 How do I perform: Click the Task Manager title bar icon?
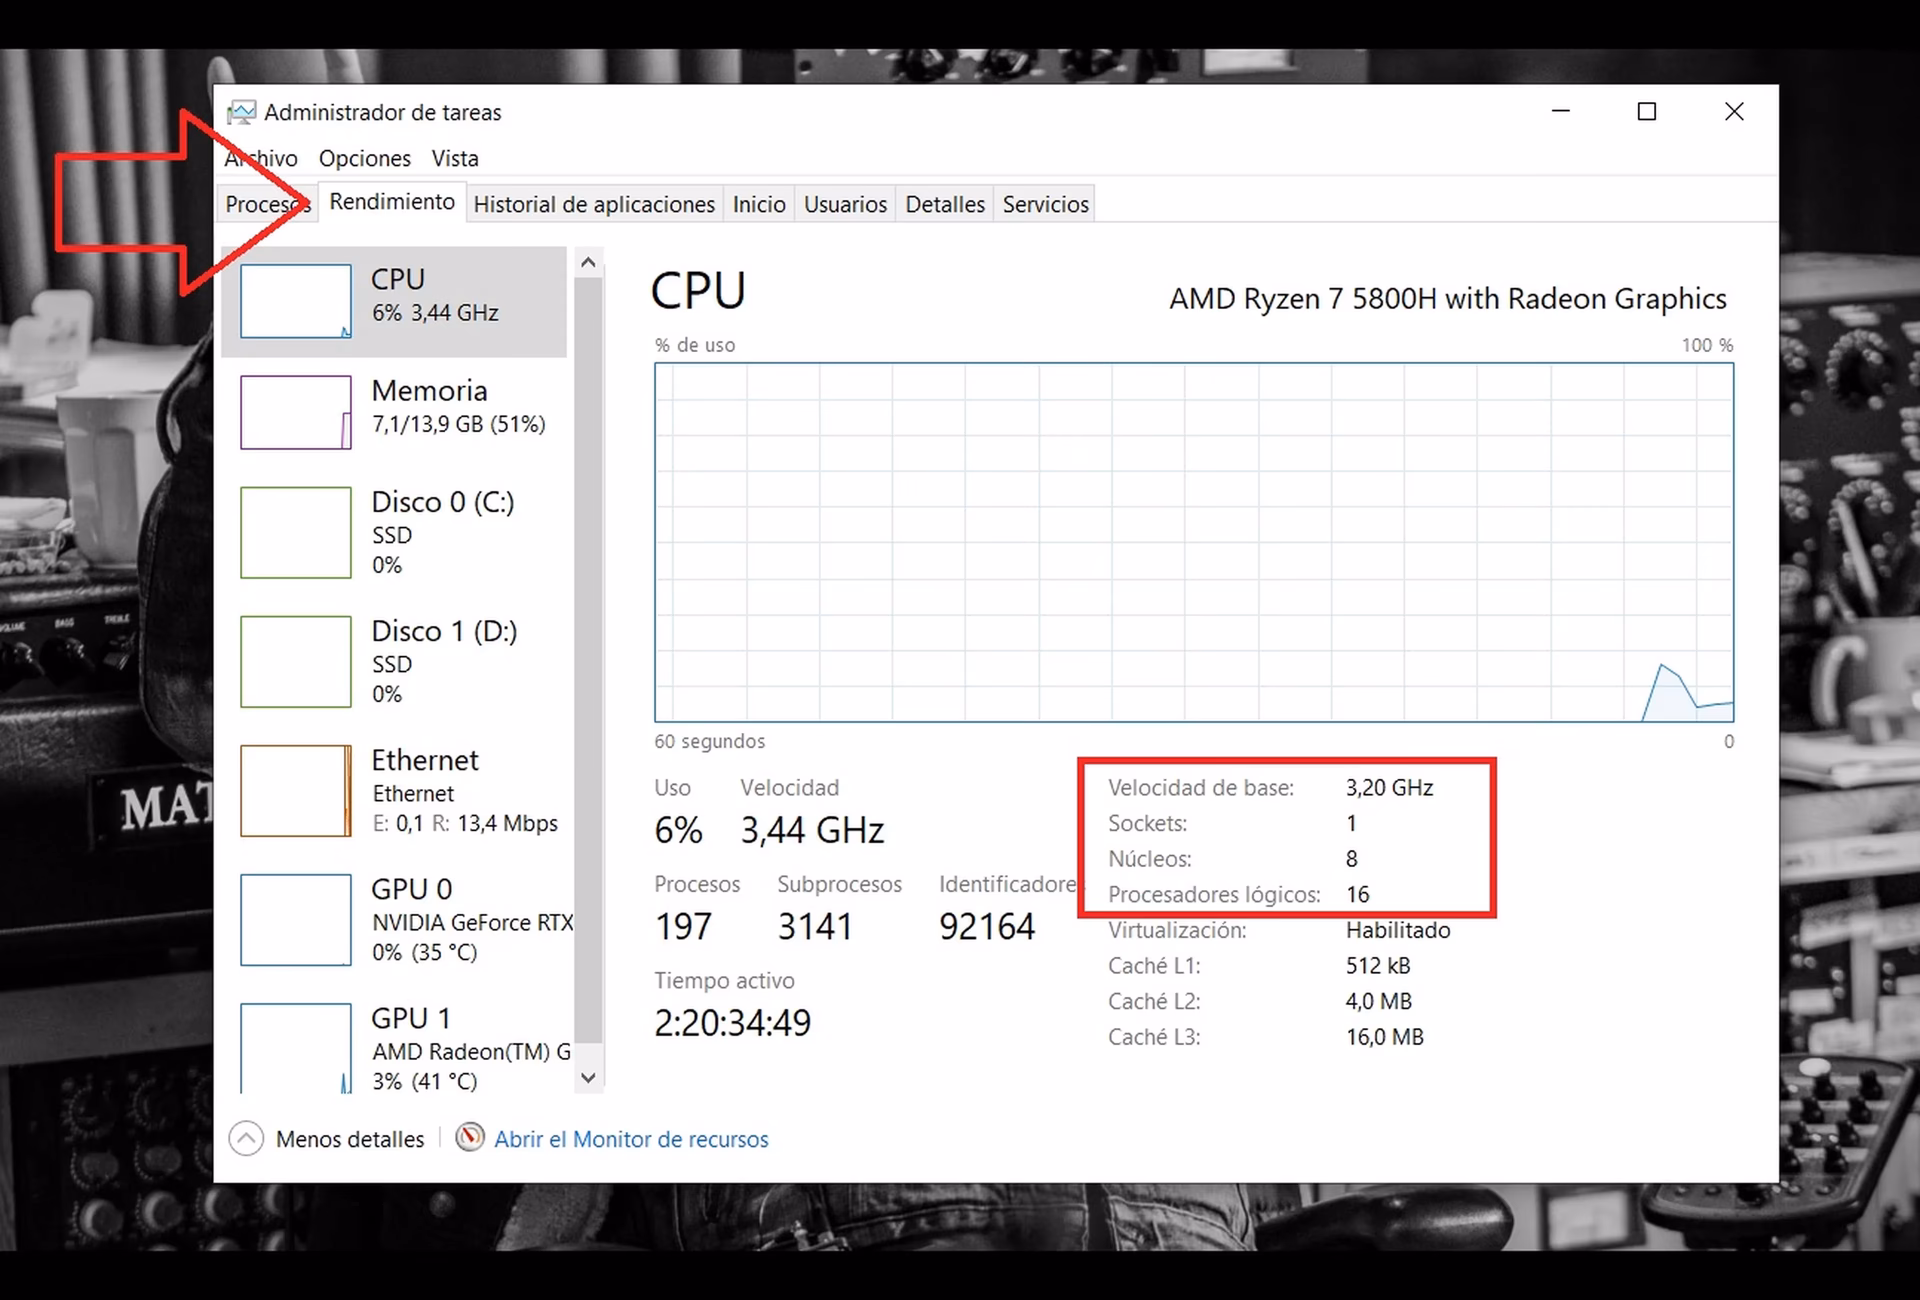[x=241, y=112]
